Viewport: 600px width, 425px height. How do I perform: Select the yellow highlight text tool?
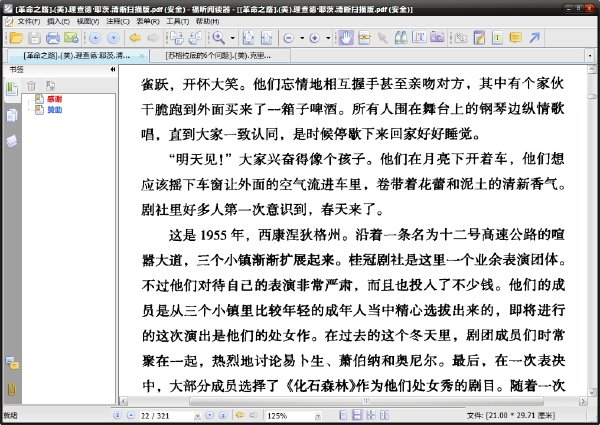(497, 37)
